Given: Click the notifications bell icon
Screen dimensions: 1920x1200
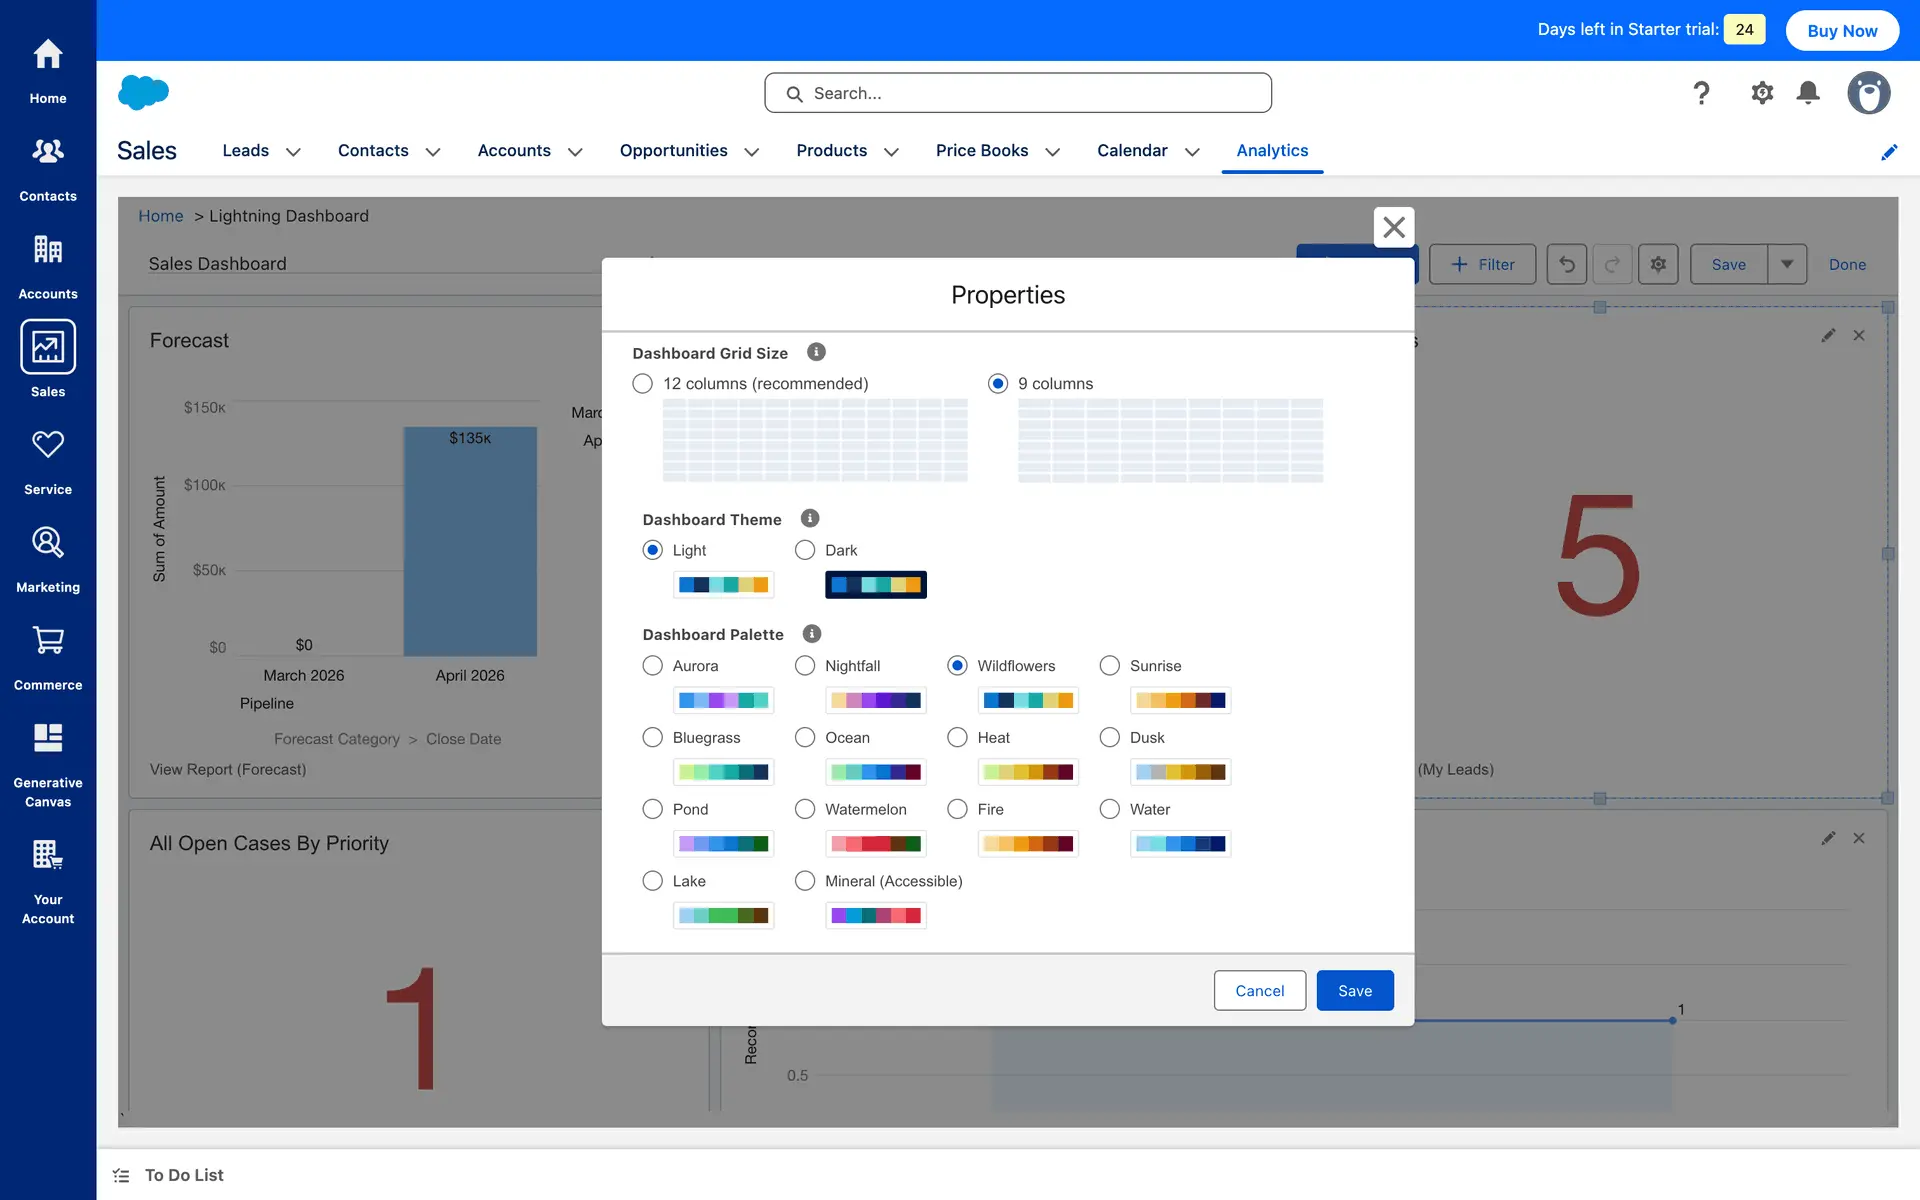Looking at the screenshot, I should point(1808,93).
